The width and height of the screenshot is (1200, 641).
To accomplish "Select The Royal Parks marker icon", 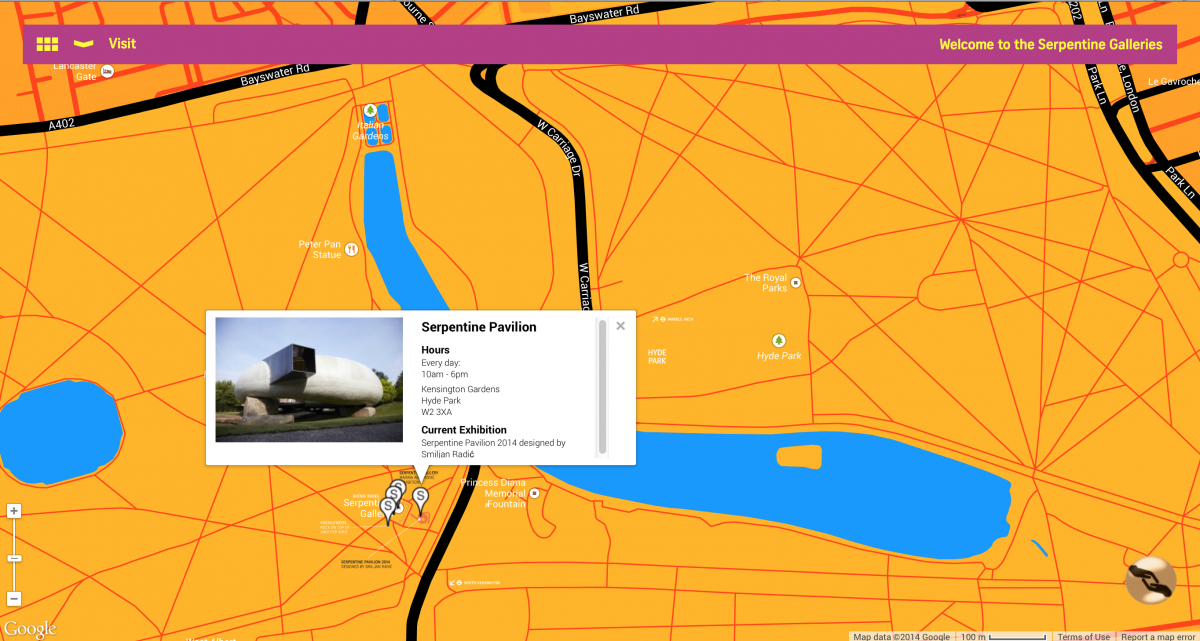I will coord(796,283).
